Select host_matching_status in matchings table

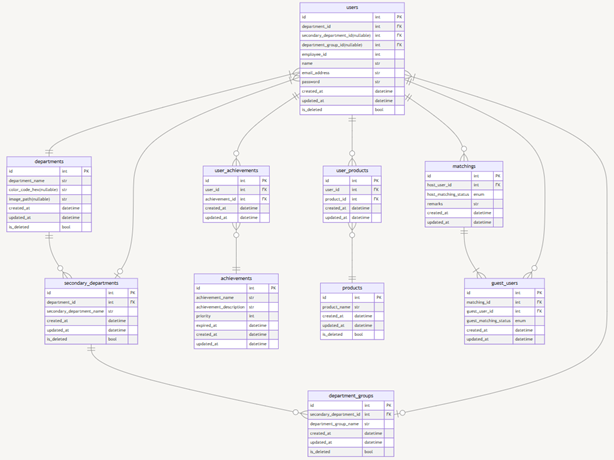point(464,194)
